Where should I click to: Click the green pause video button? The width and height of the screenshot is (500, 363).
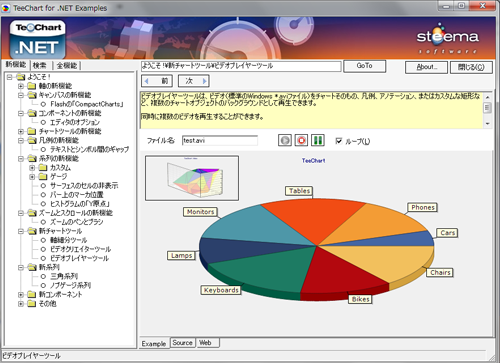click(x=318, y=140)
